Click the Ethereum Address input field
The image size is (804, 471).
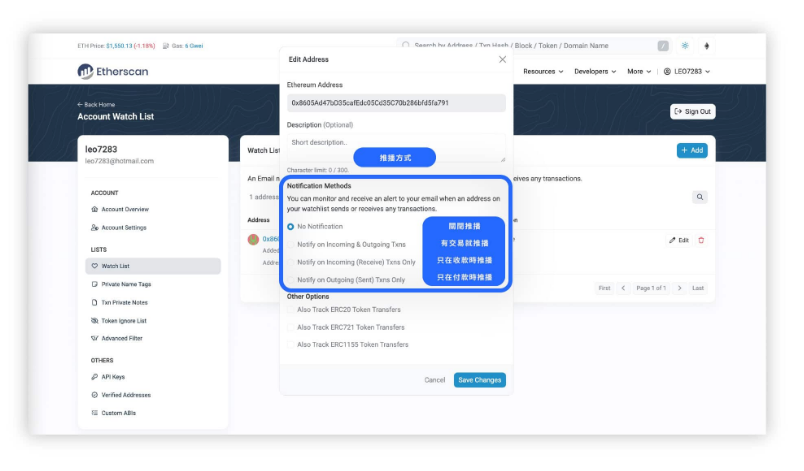396,103
